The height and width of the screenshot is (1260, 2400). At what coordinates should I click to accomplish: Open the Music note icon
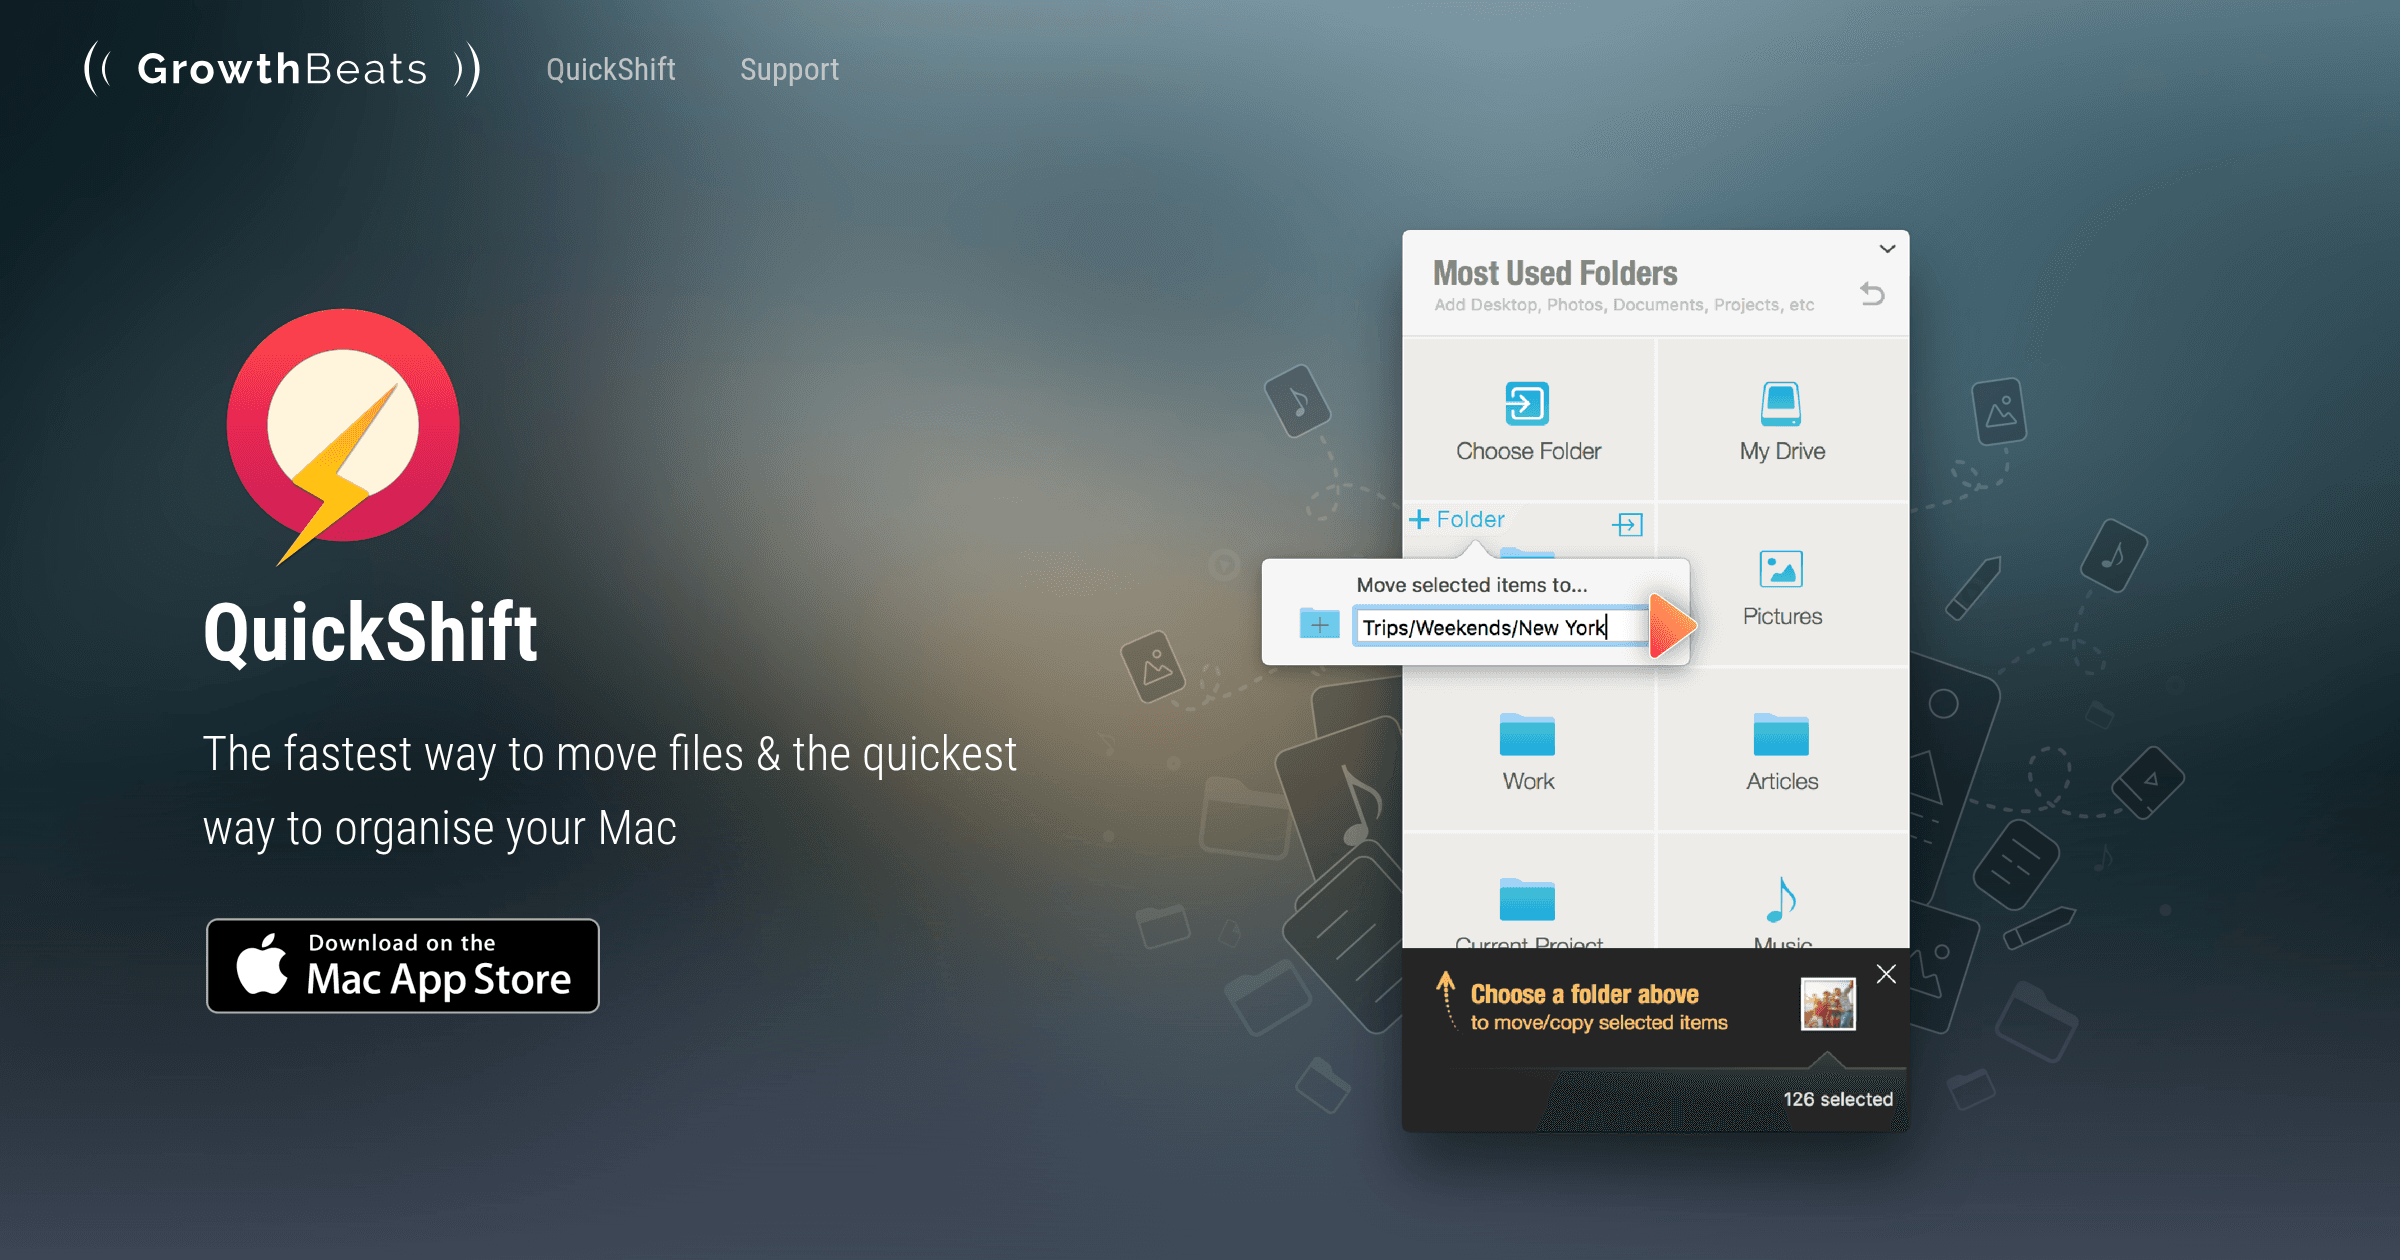1781,899
